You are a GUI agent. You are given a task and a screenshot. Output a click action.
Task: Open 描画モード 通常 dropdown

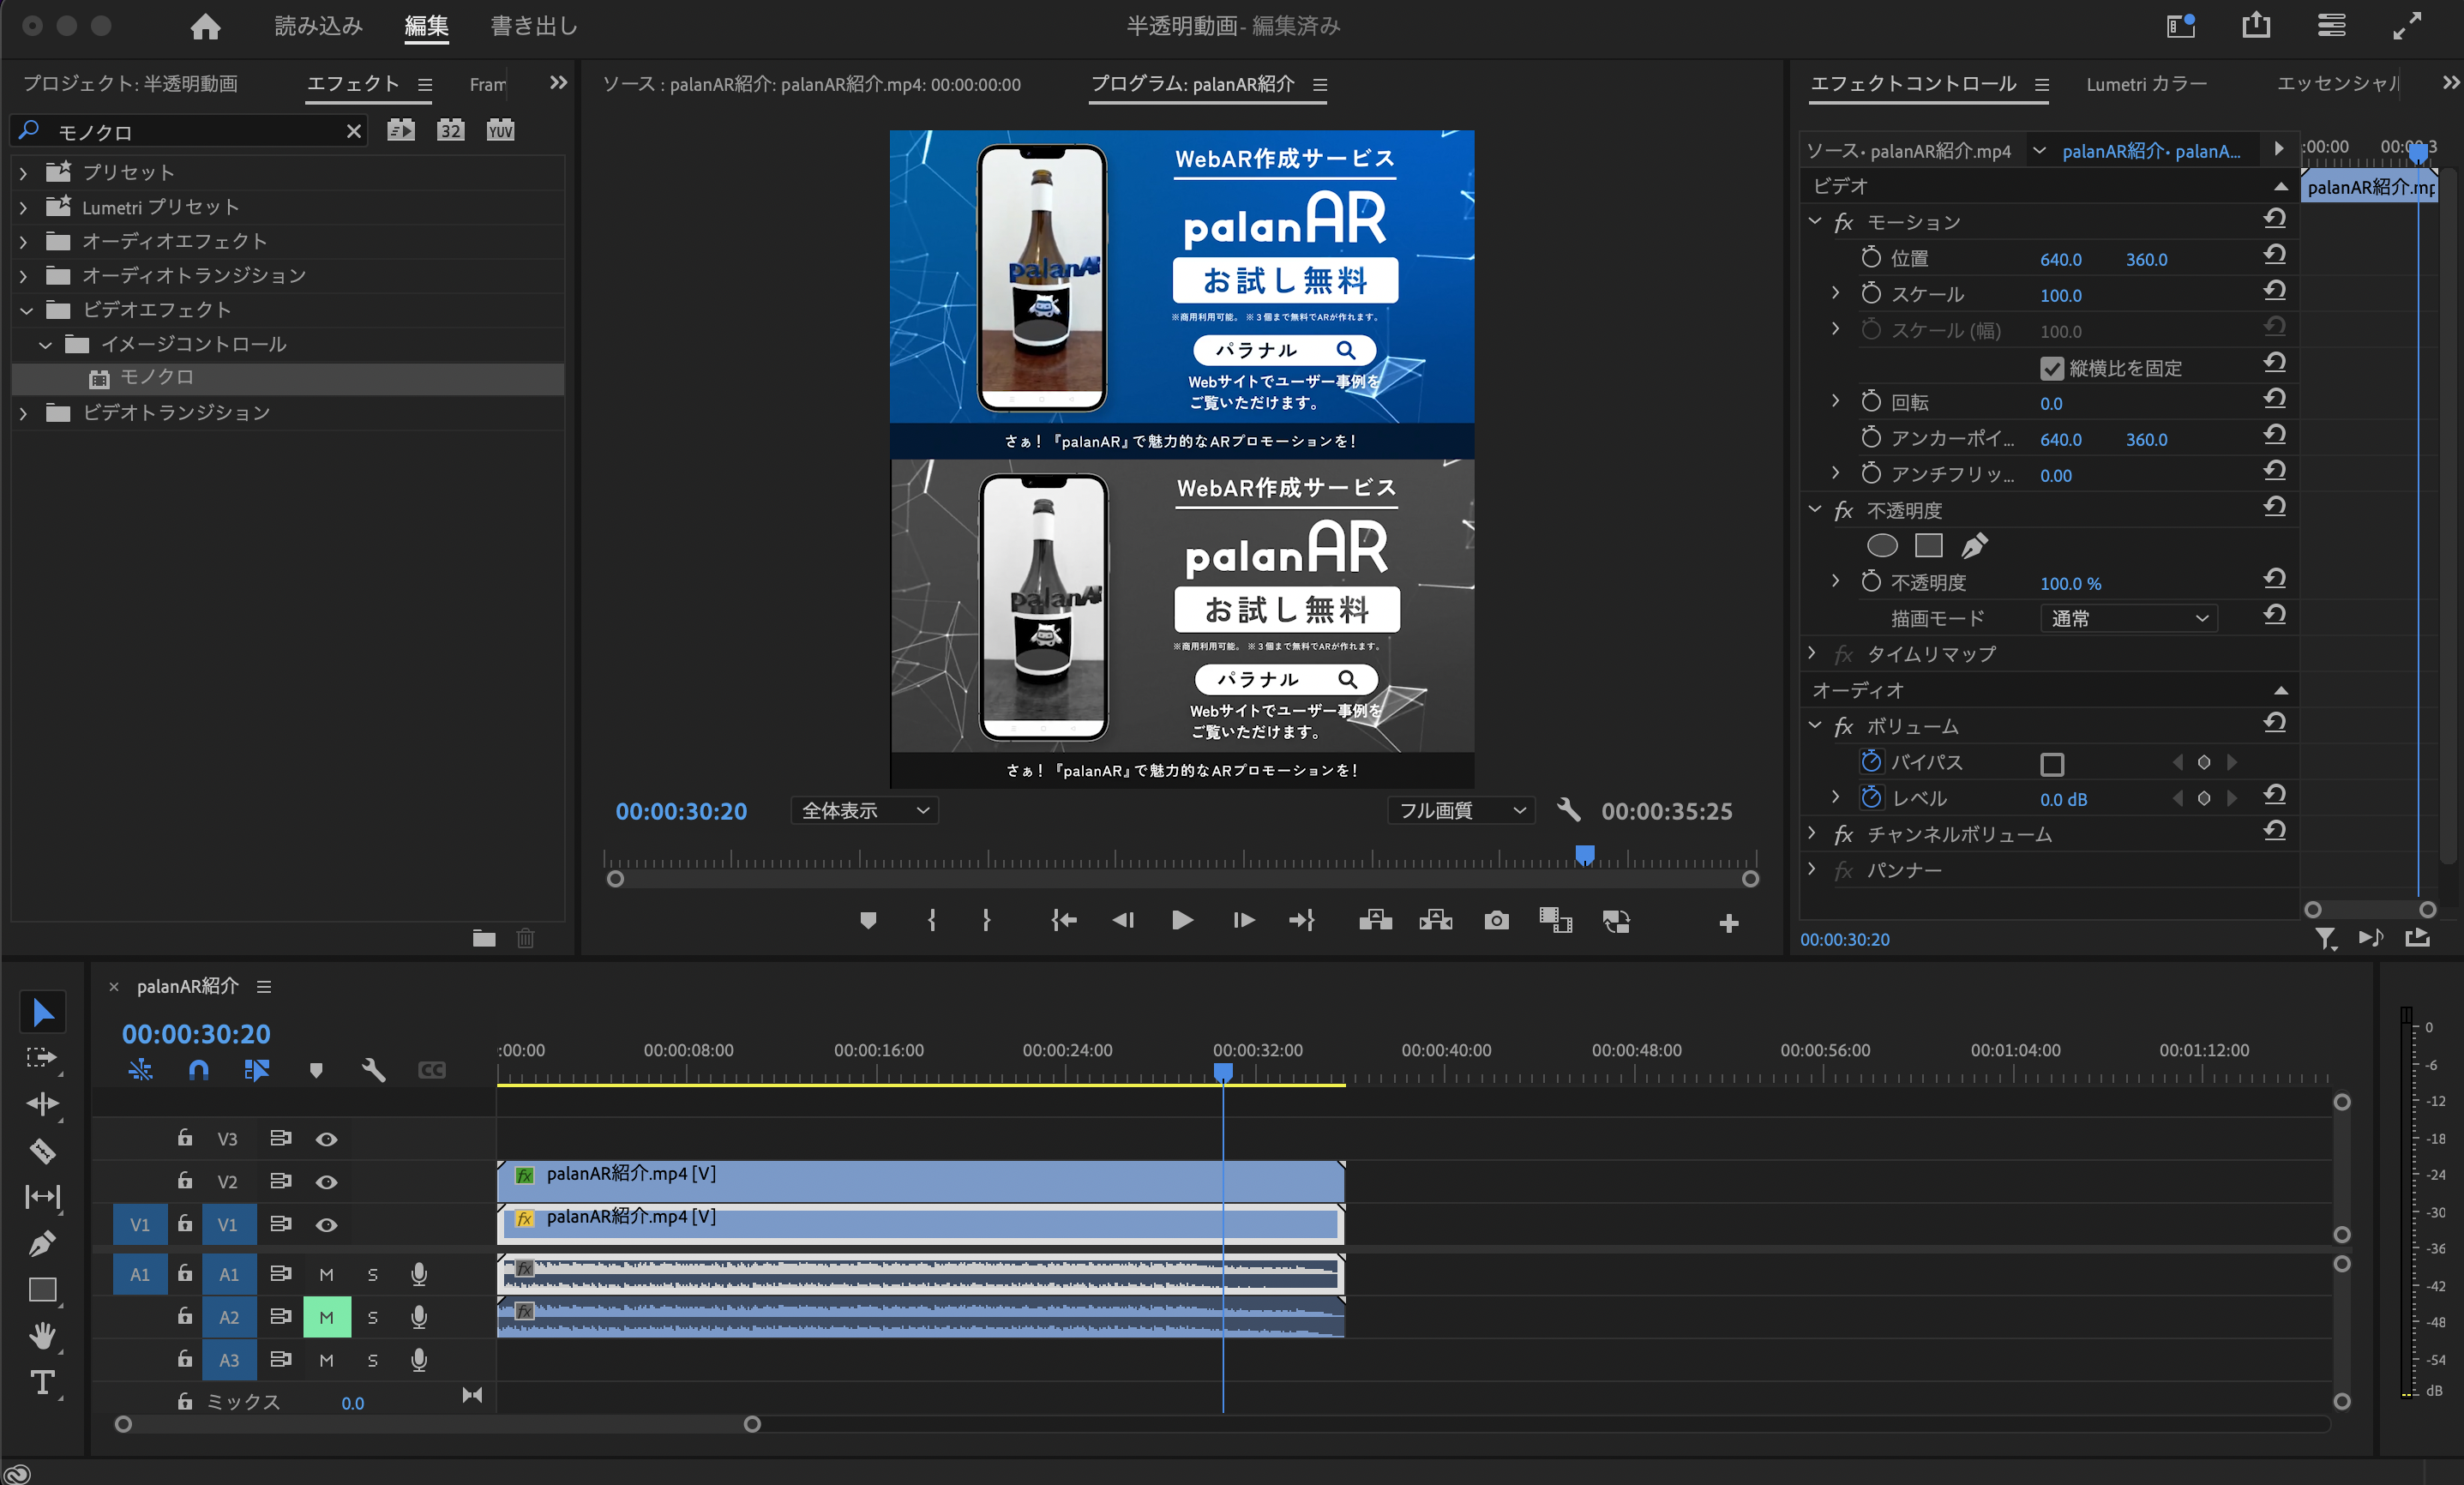[2128, 618]
